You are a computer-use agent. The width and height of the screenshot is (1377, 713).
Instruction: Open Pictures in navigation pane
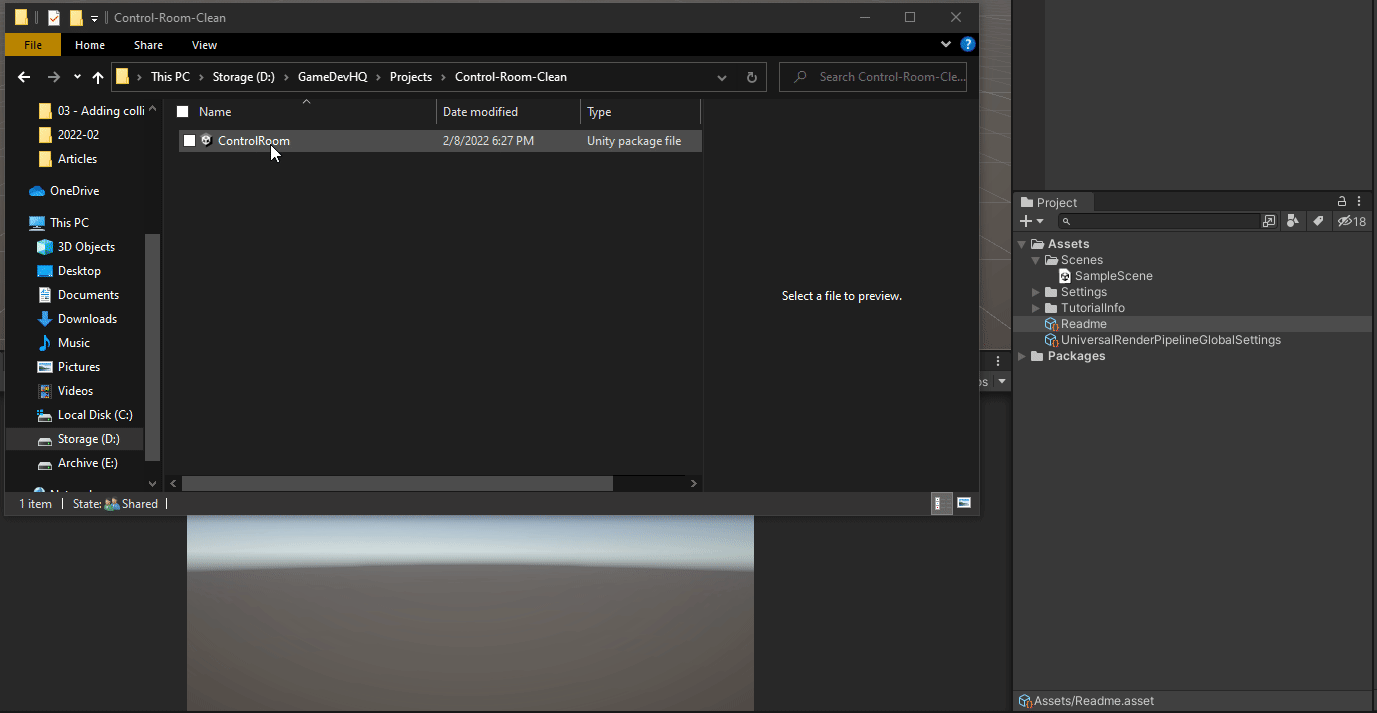point(69,367)
